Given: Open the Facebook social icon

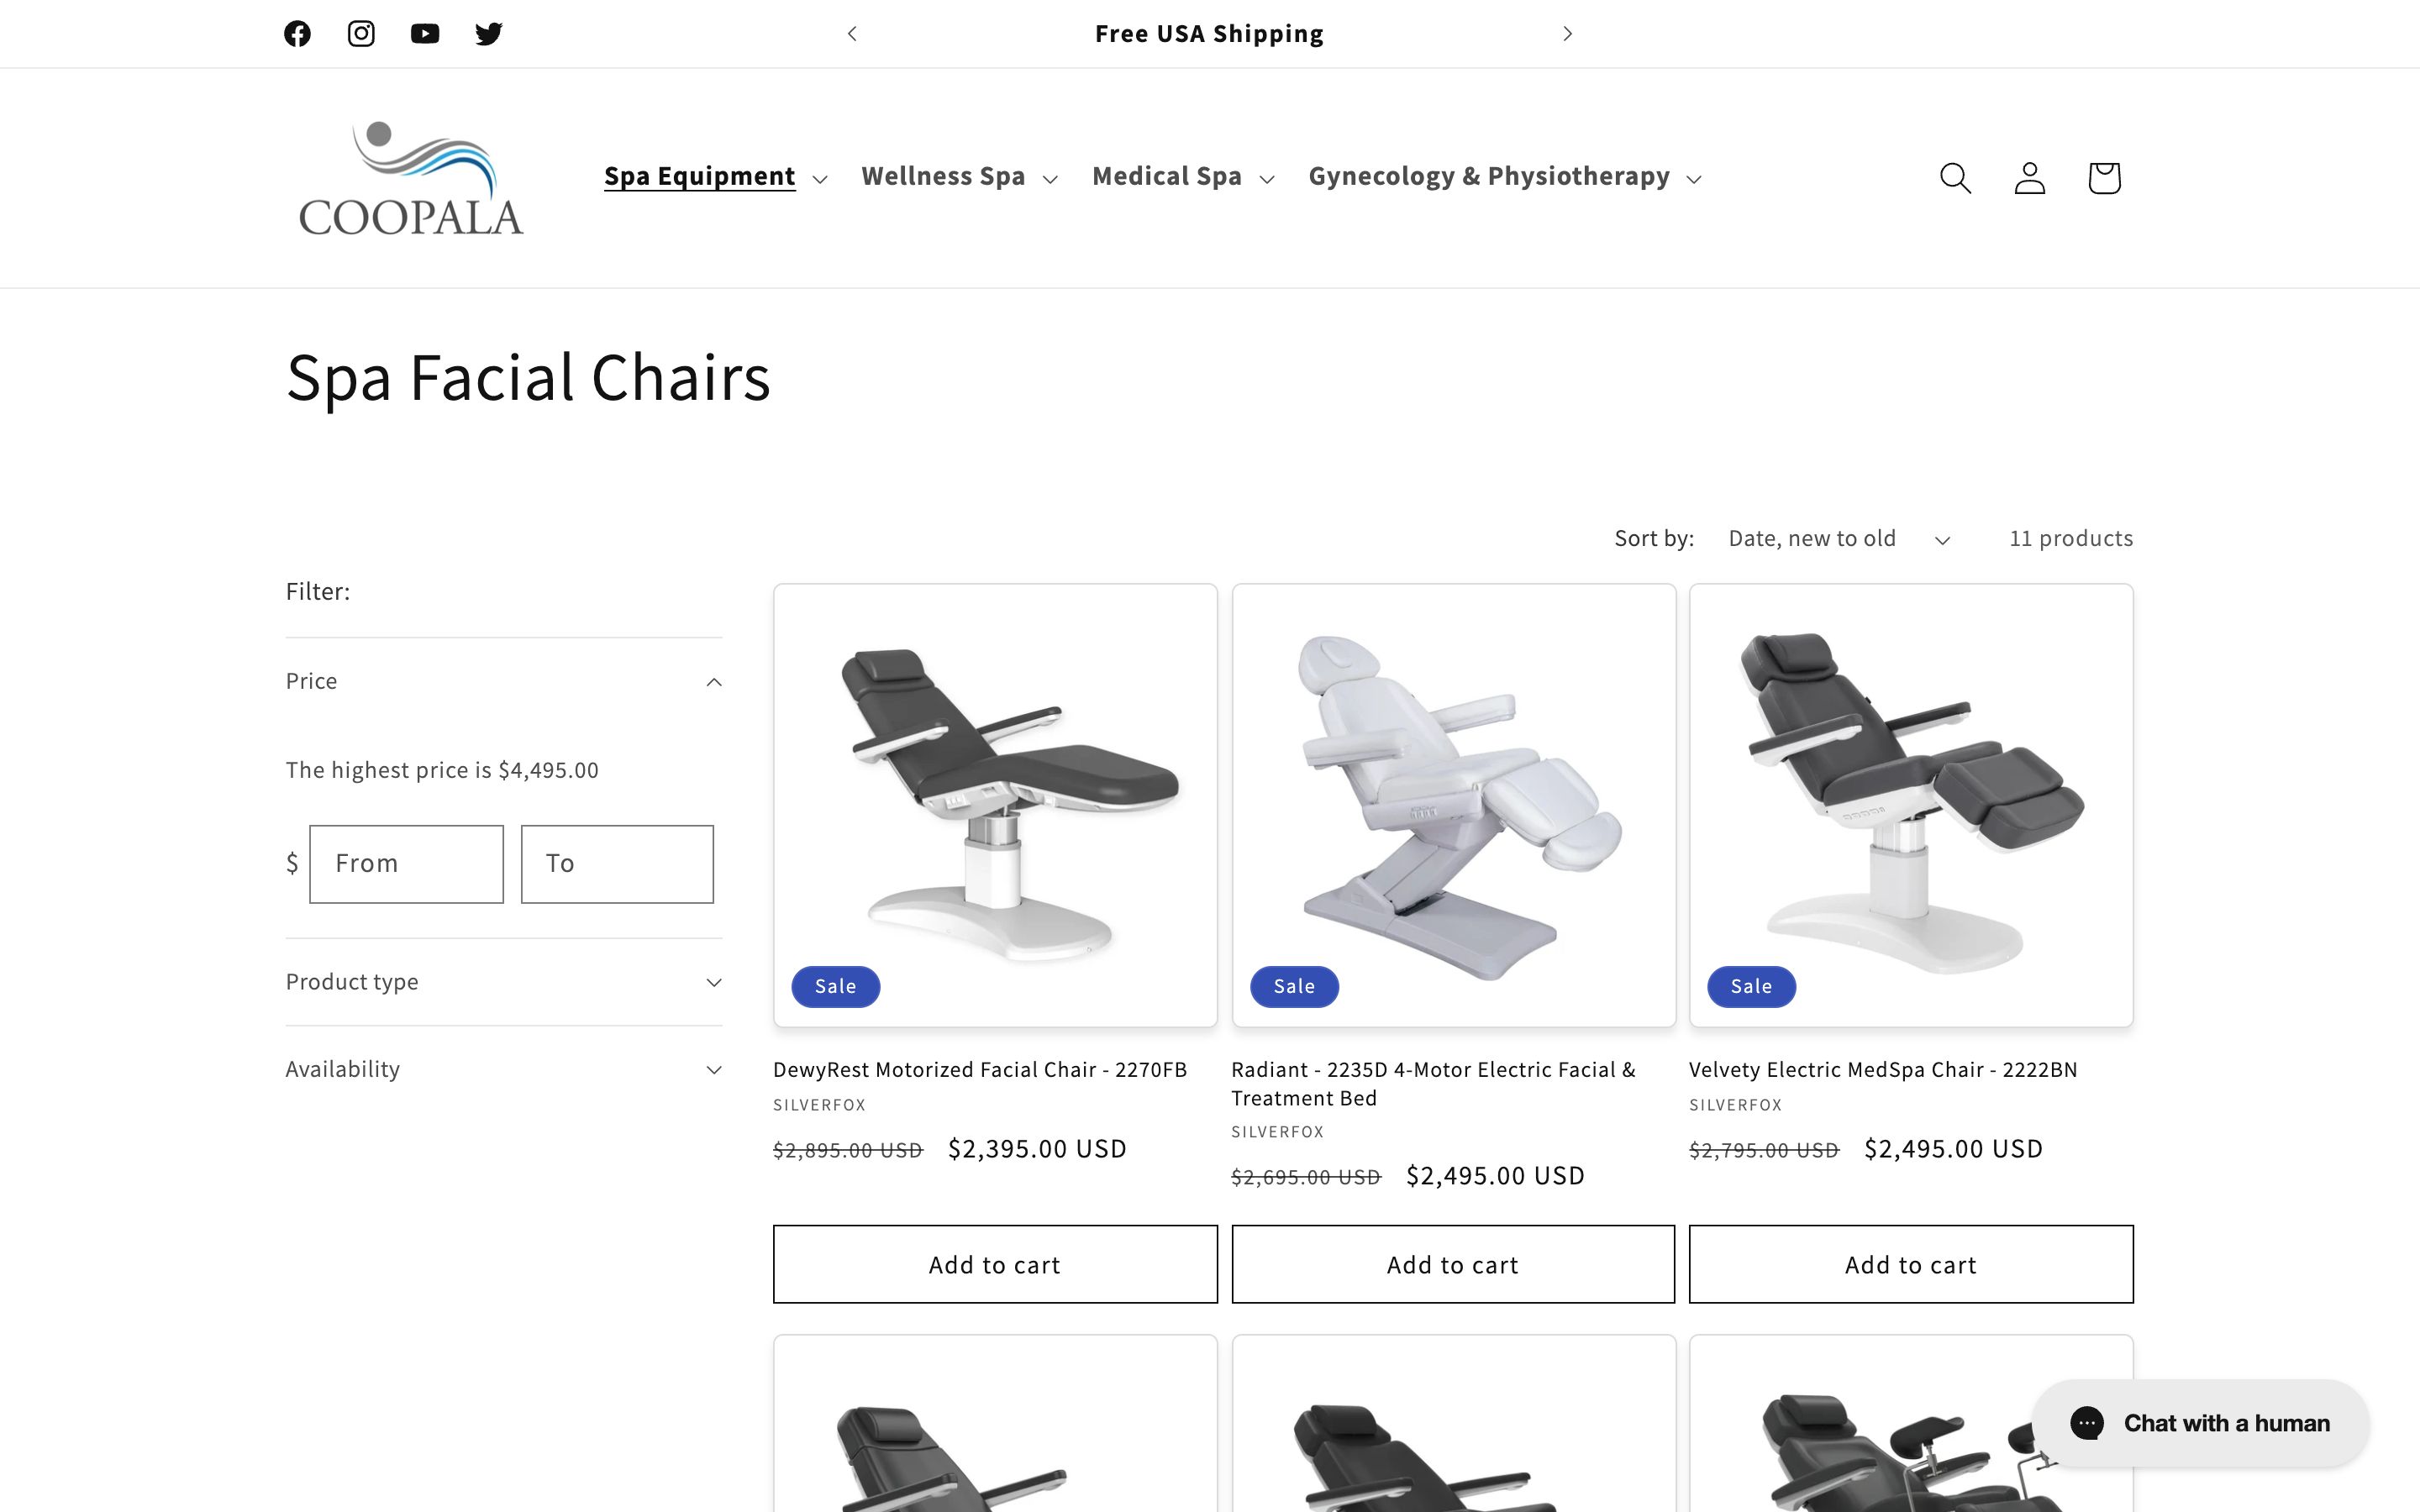Looking at the screenshot, I should tap(297, 33).
